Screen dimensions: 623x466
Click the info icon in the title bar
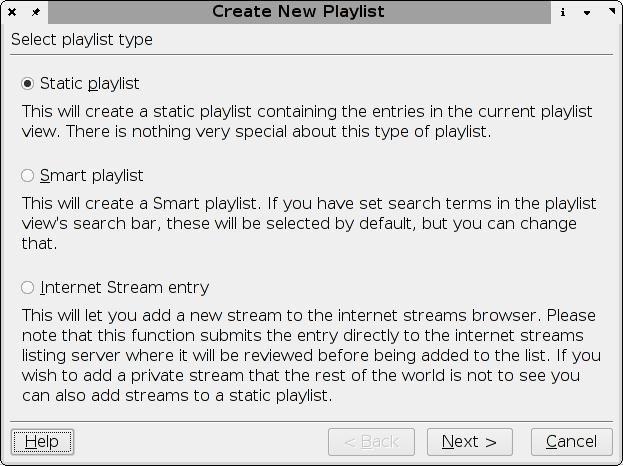click(563, 12)
